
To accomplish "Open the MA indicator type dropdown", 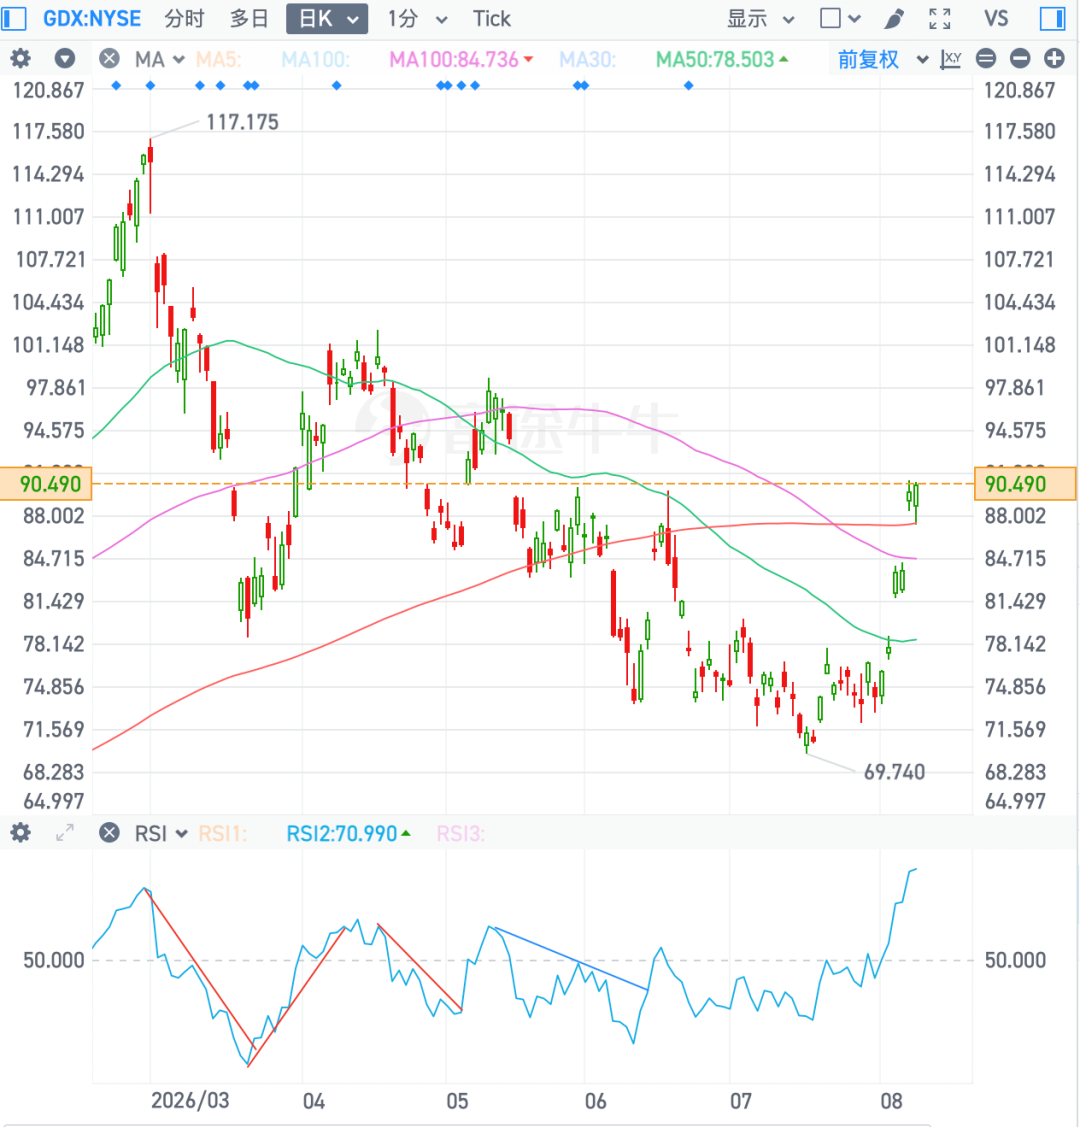I will (x=160, y=59).
